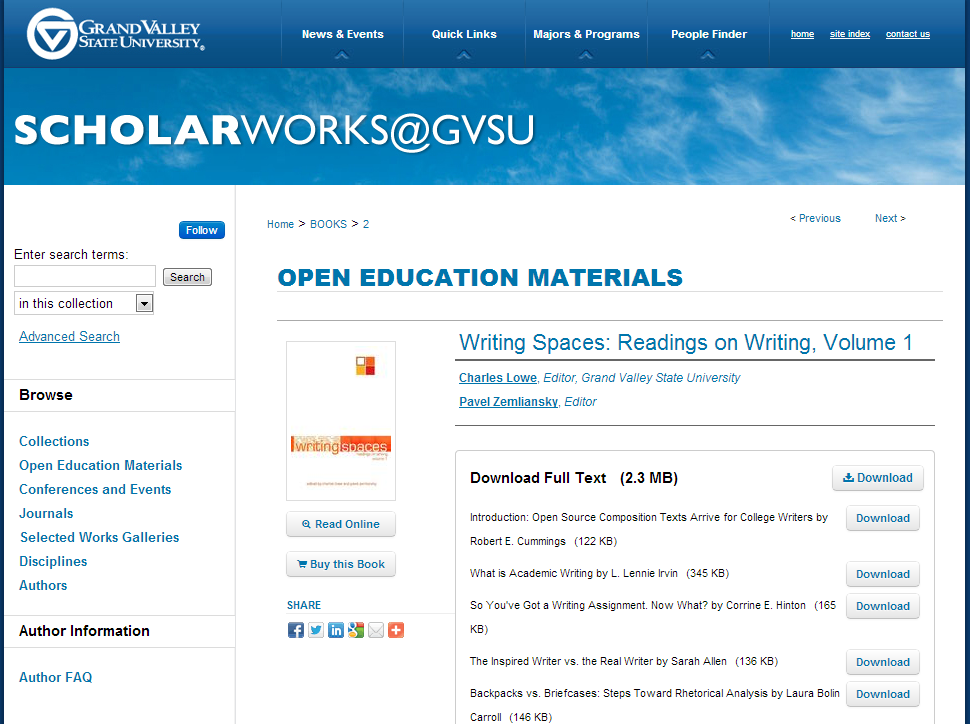
Task: Share on Facebook icon
Action: pos(296,630)
